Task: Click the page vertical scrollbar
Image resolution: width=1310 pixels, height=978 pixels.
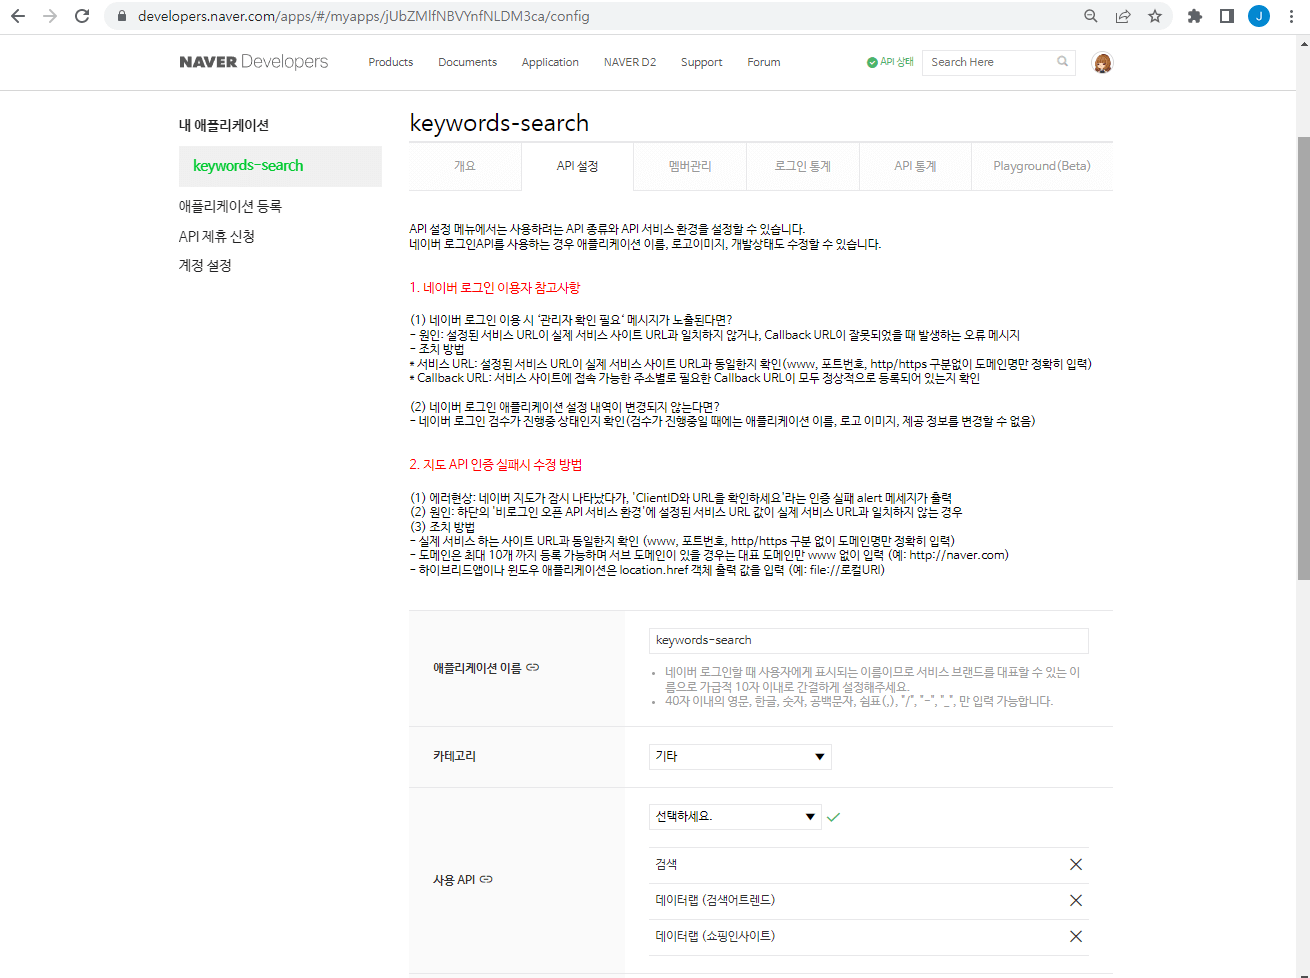Action: [1303, 358]
